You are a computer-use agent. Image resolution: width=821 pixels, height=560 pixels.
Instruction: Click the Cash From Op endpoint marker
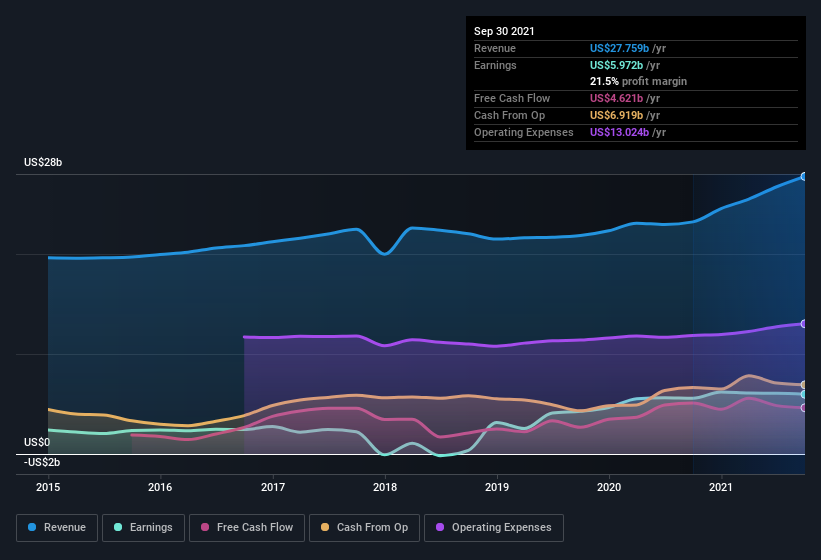coord(804,385)
